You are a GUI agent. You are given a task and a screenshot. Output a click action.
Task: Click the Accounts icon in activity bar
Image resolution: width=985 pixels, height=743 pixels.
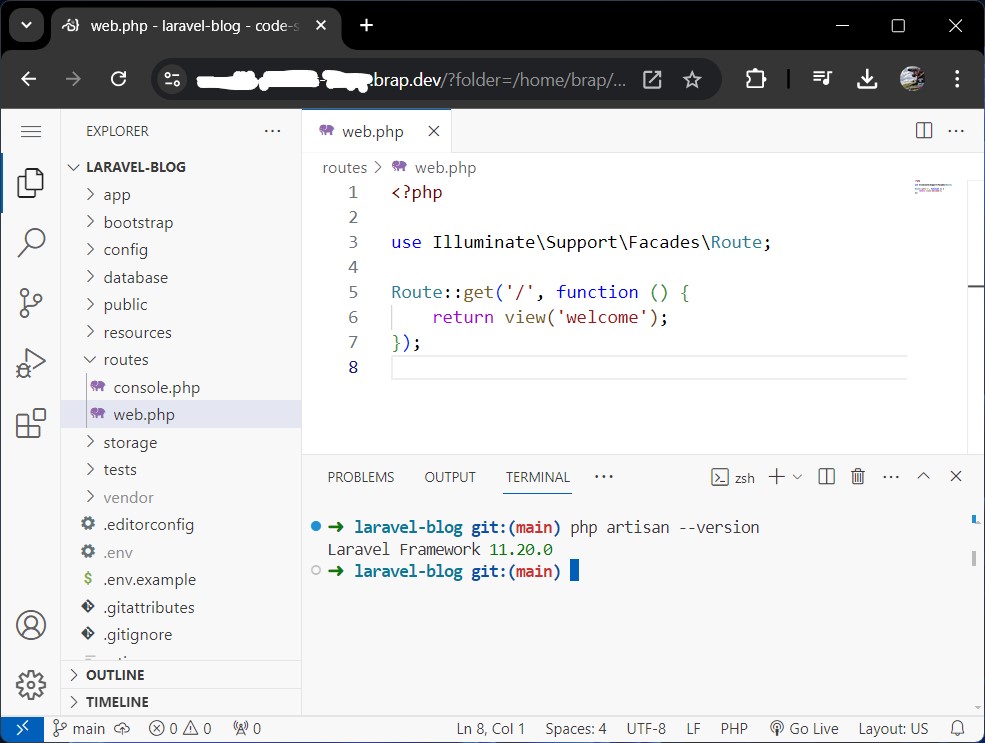31,625
